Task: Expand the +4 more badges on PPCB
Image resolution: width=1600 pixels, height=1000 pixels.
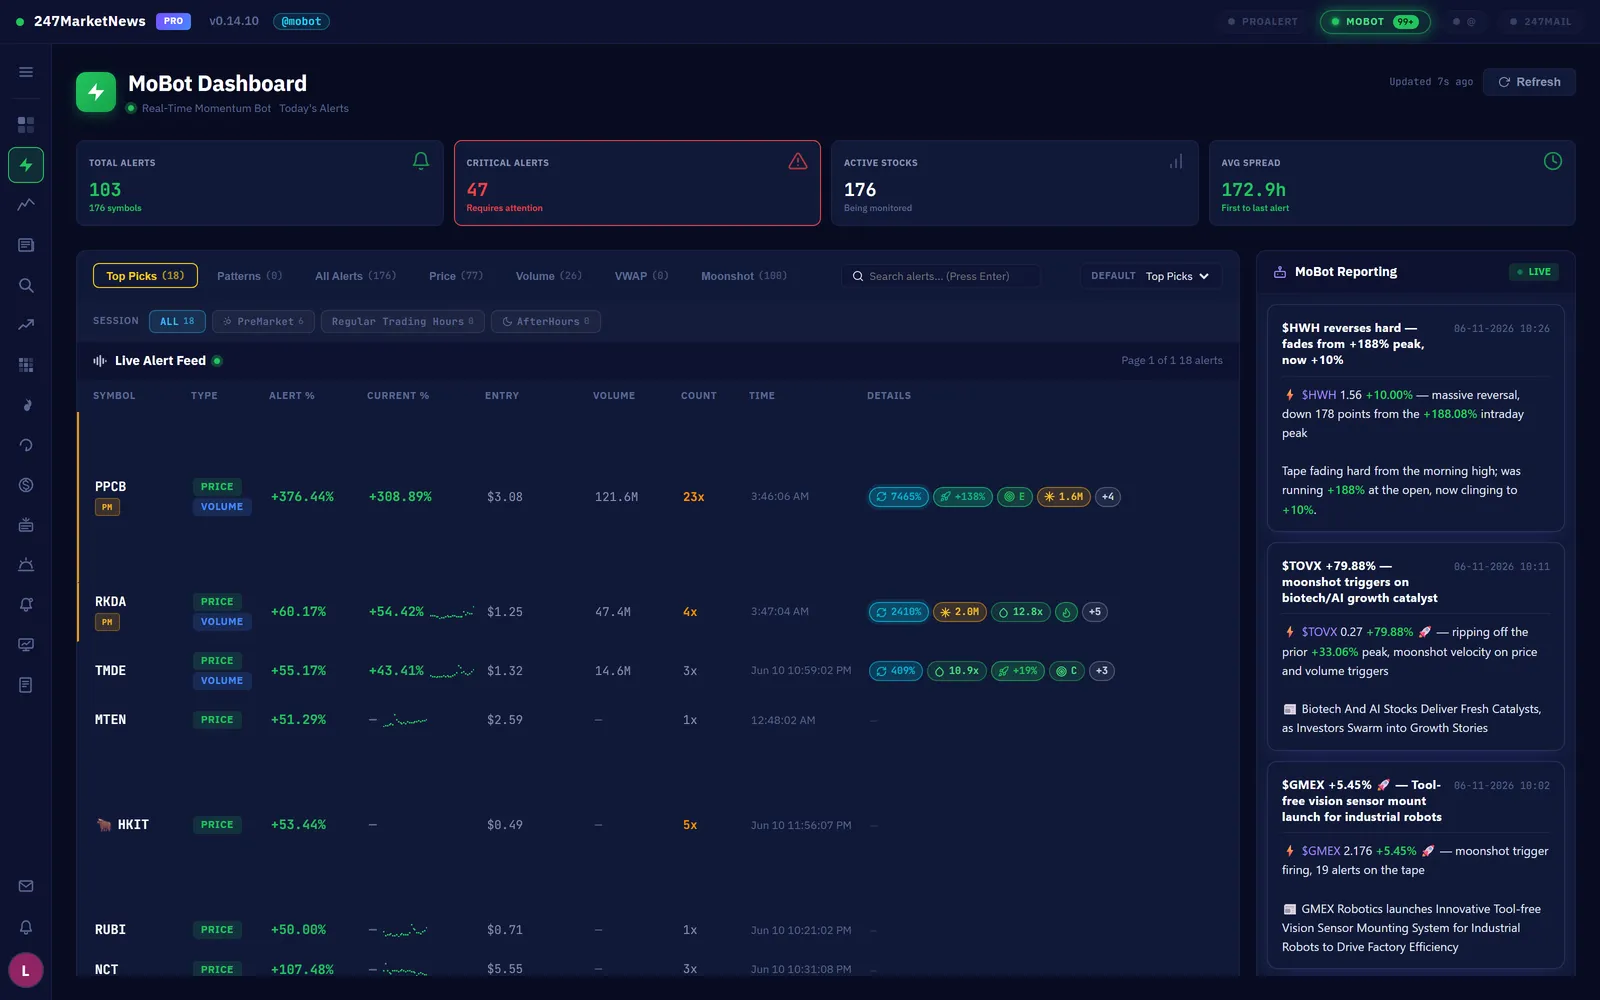Action: click(1108, 497)
